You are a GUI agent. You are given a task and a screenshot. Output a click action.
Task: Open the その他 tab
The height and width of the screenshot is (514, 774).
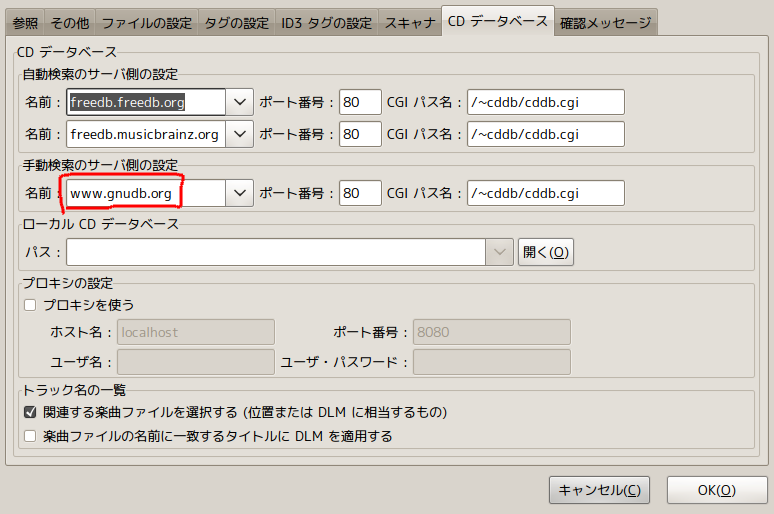(x=70, y=23)
